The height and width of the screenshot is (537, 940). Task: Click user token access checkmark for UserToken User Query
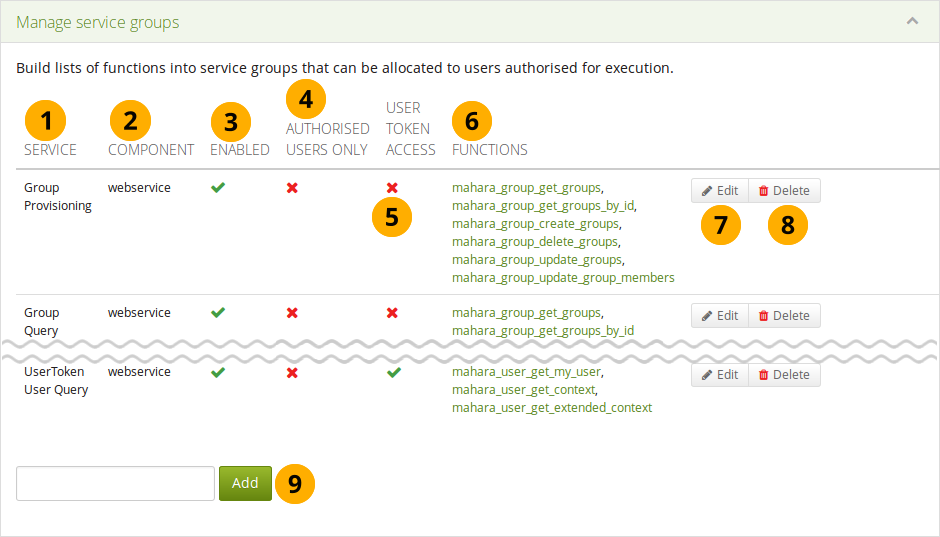[x=393, y=372]
